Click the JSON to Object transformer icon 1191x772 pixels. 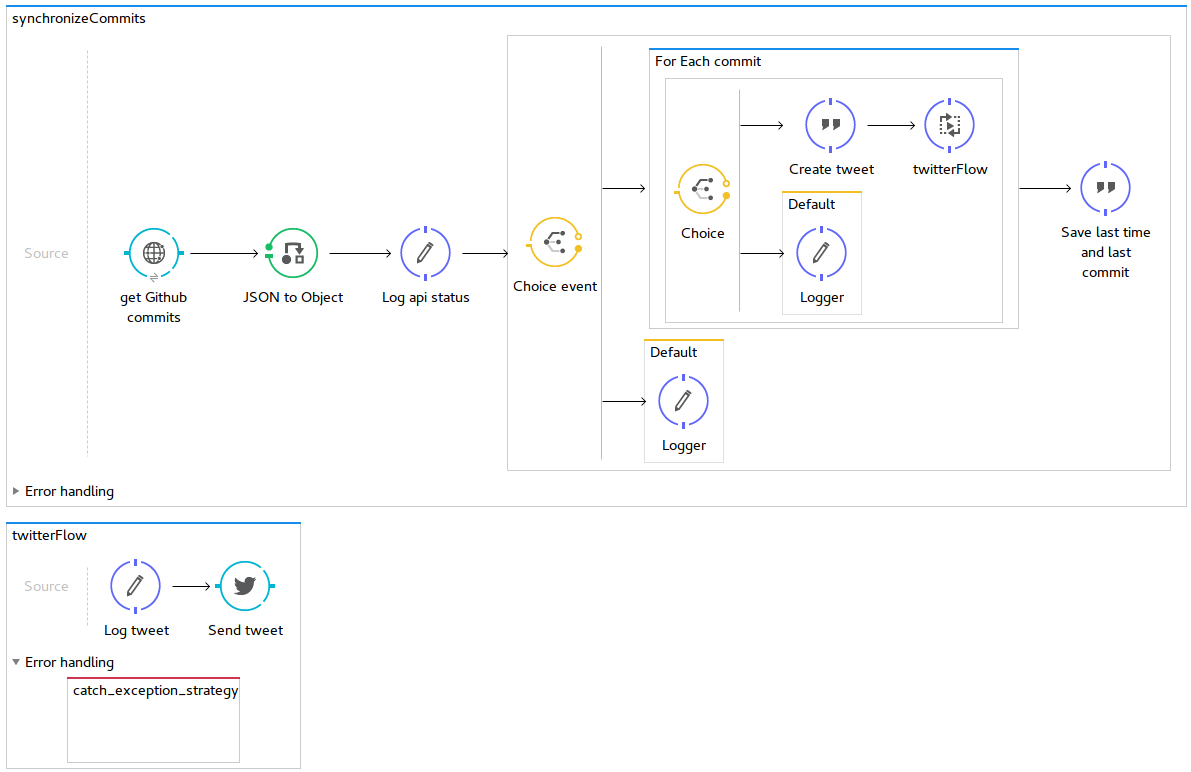(292, 253)
